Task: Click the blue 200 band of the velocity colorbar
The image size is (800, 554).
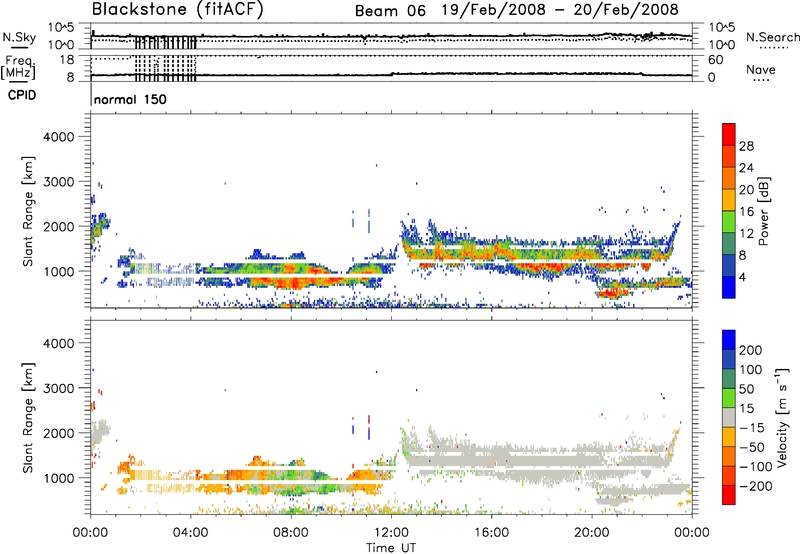Action: pyautogui.click(x=729, y=340)
